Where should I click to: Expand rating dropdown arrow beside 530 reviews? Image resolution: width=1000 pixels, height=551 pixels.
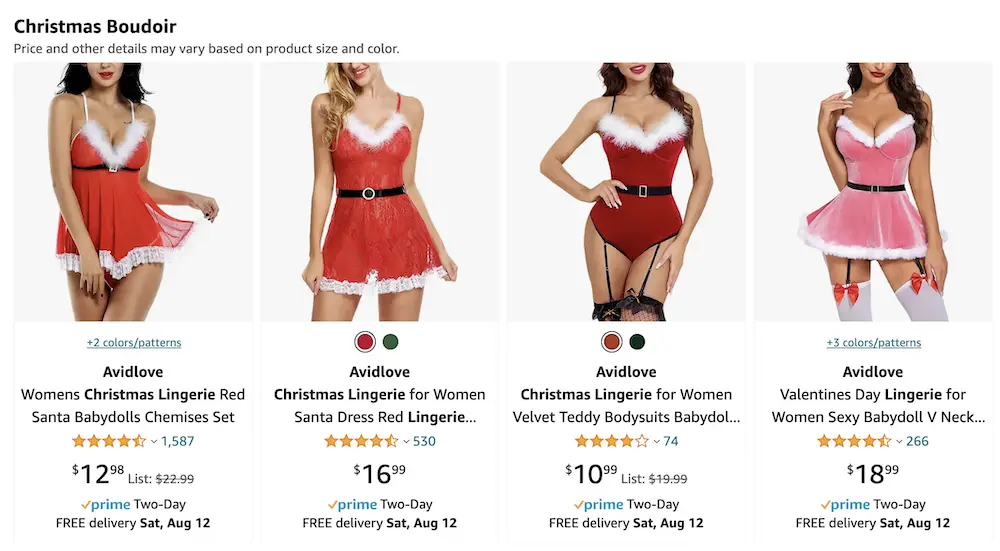tap(406, 441)
